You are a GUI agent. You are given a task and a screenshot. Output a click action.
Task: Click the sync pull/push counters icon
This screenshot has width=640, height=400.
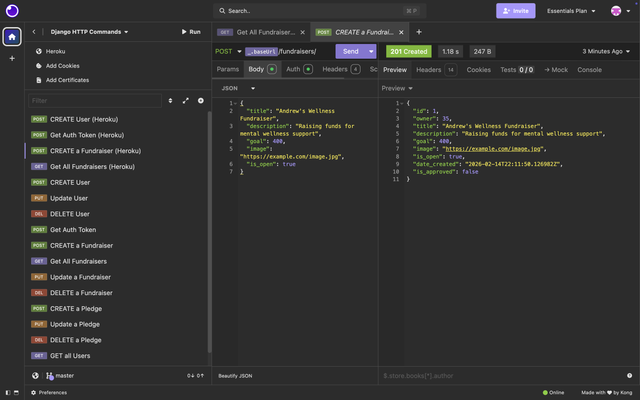click(195, 376)
